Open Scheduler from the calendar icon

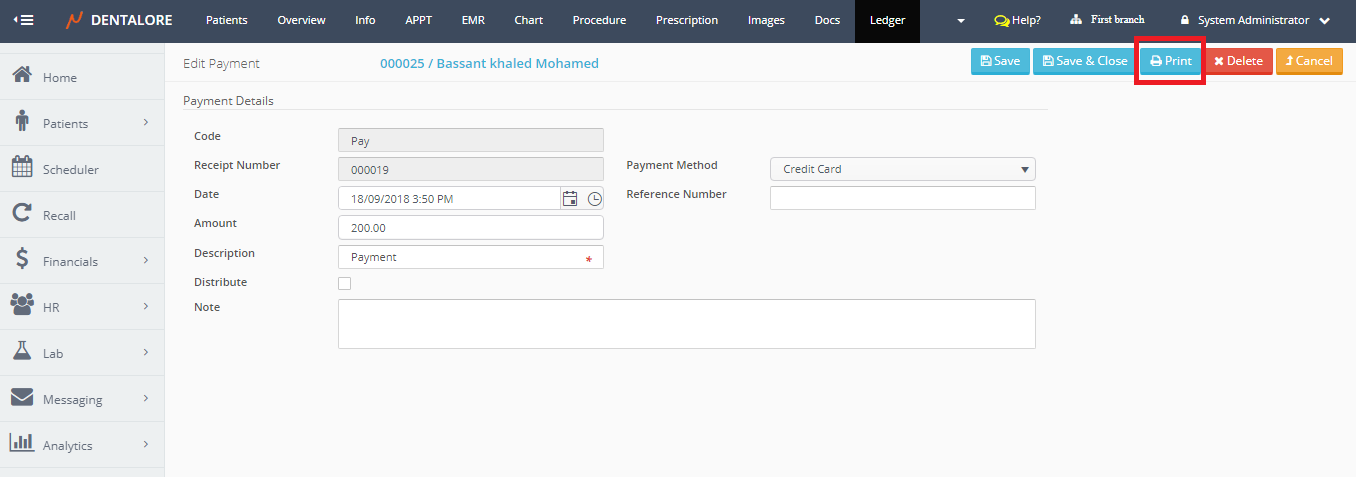click(22, 168)
